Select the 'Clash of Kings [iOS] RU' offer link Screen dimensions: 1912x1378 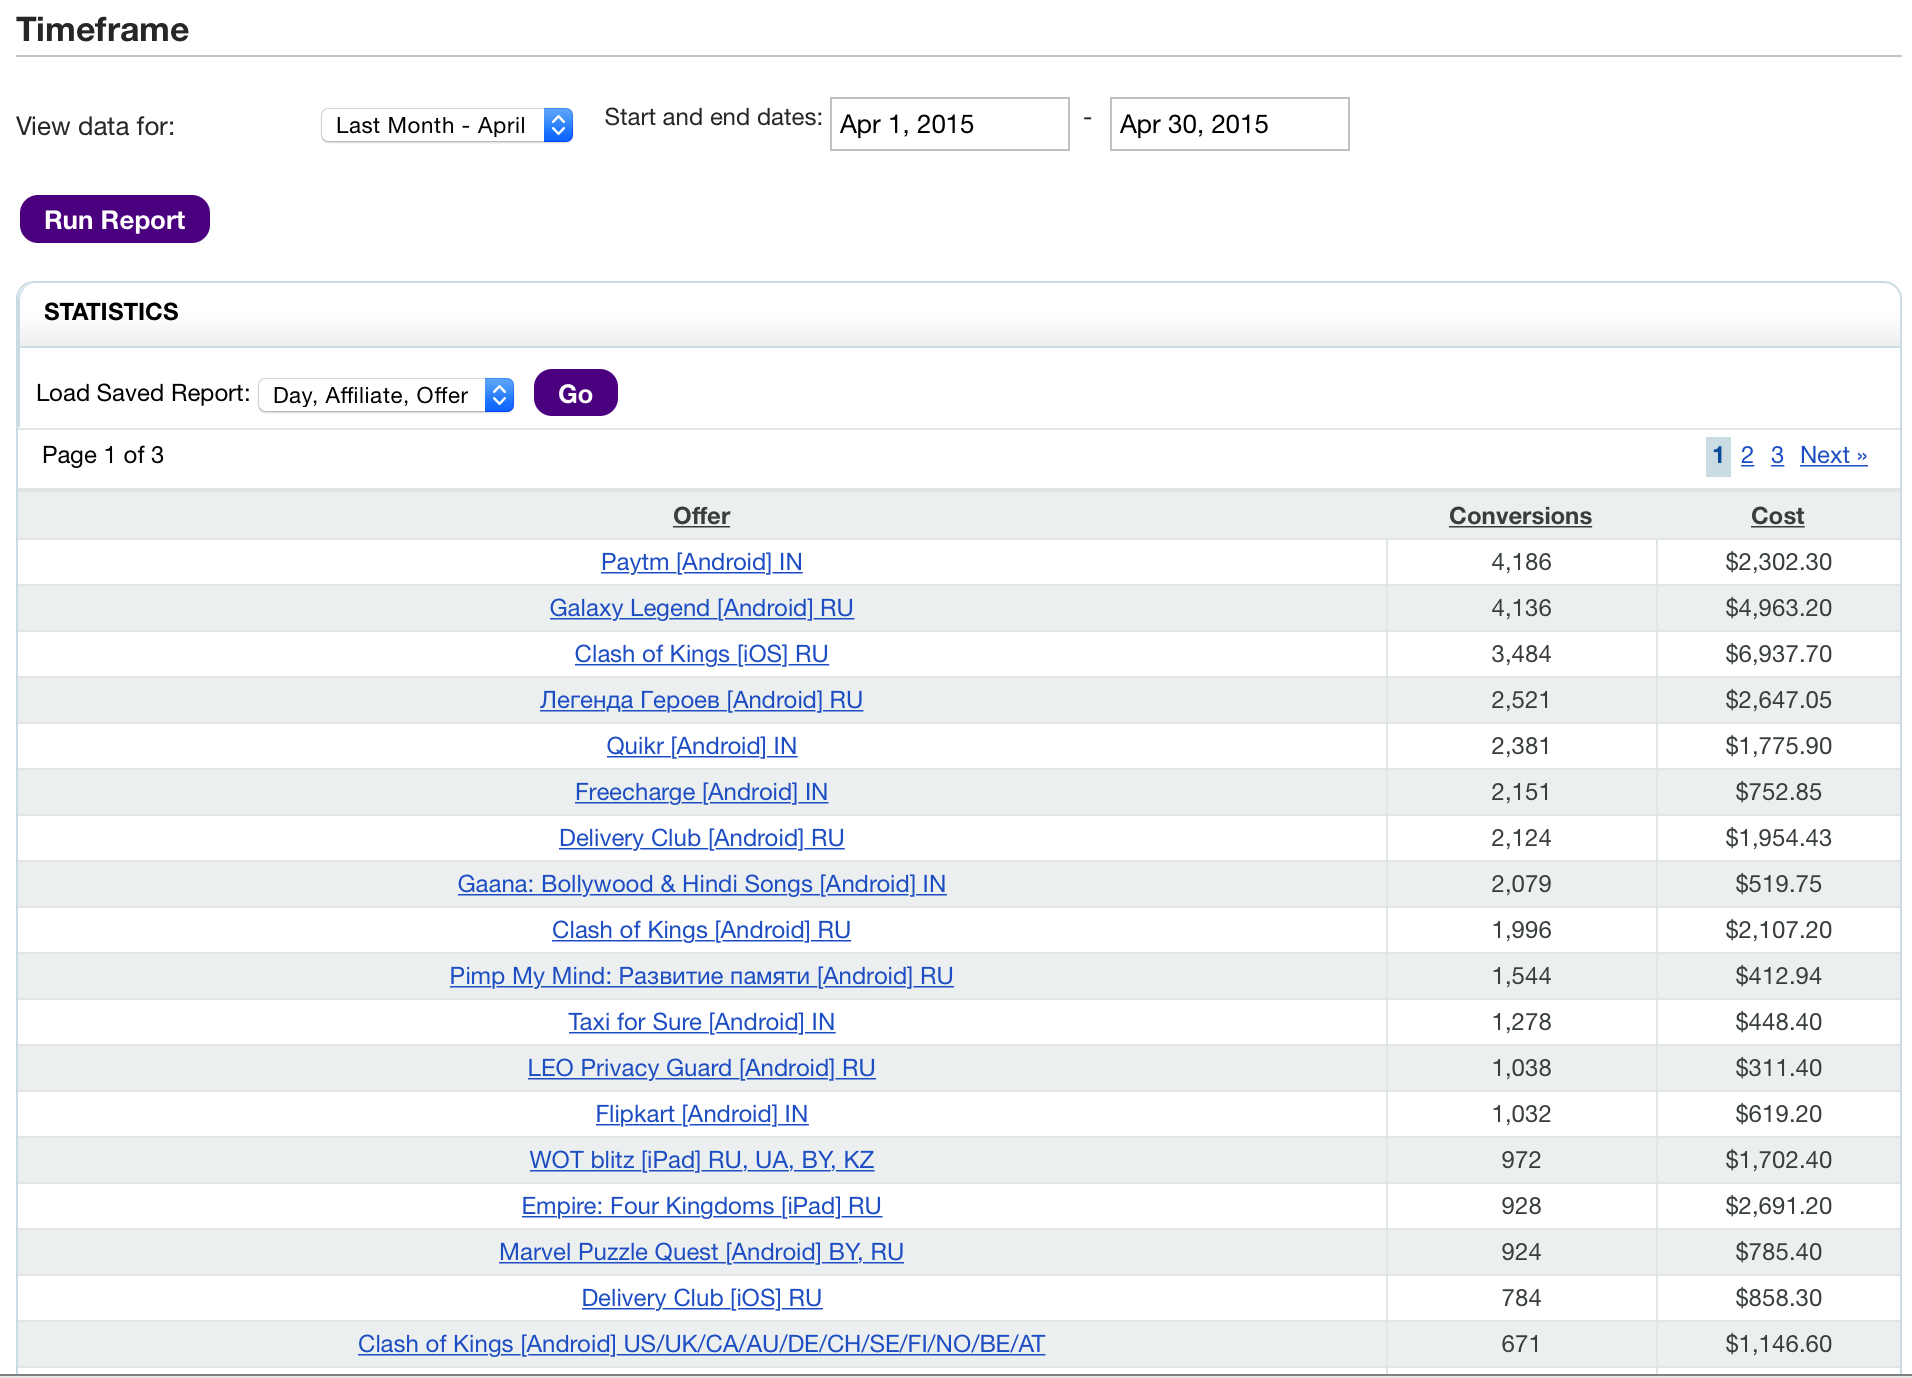pyautogui.click(x=701, y=654)
